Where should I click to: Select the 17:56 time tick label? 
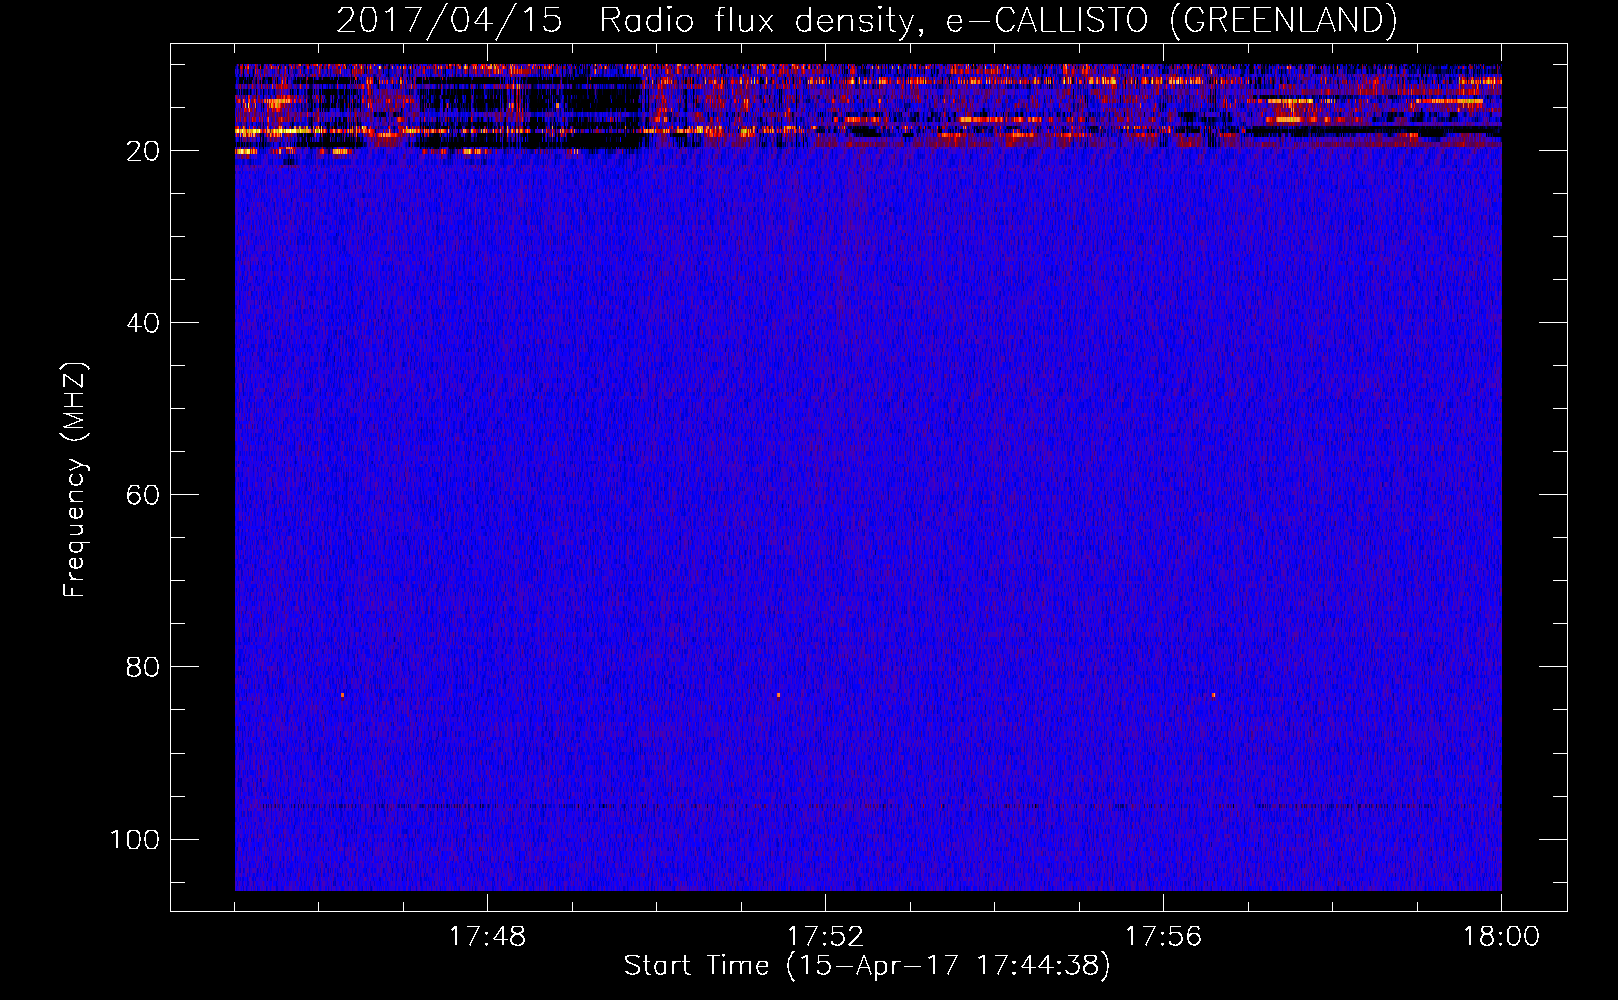(x=1163, y=936)
